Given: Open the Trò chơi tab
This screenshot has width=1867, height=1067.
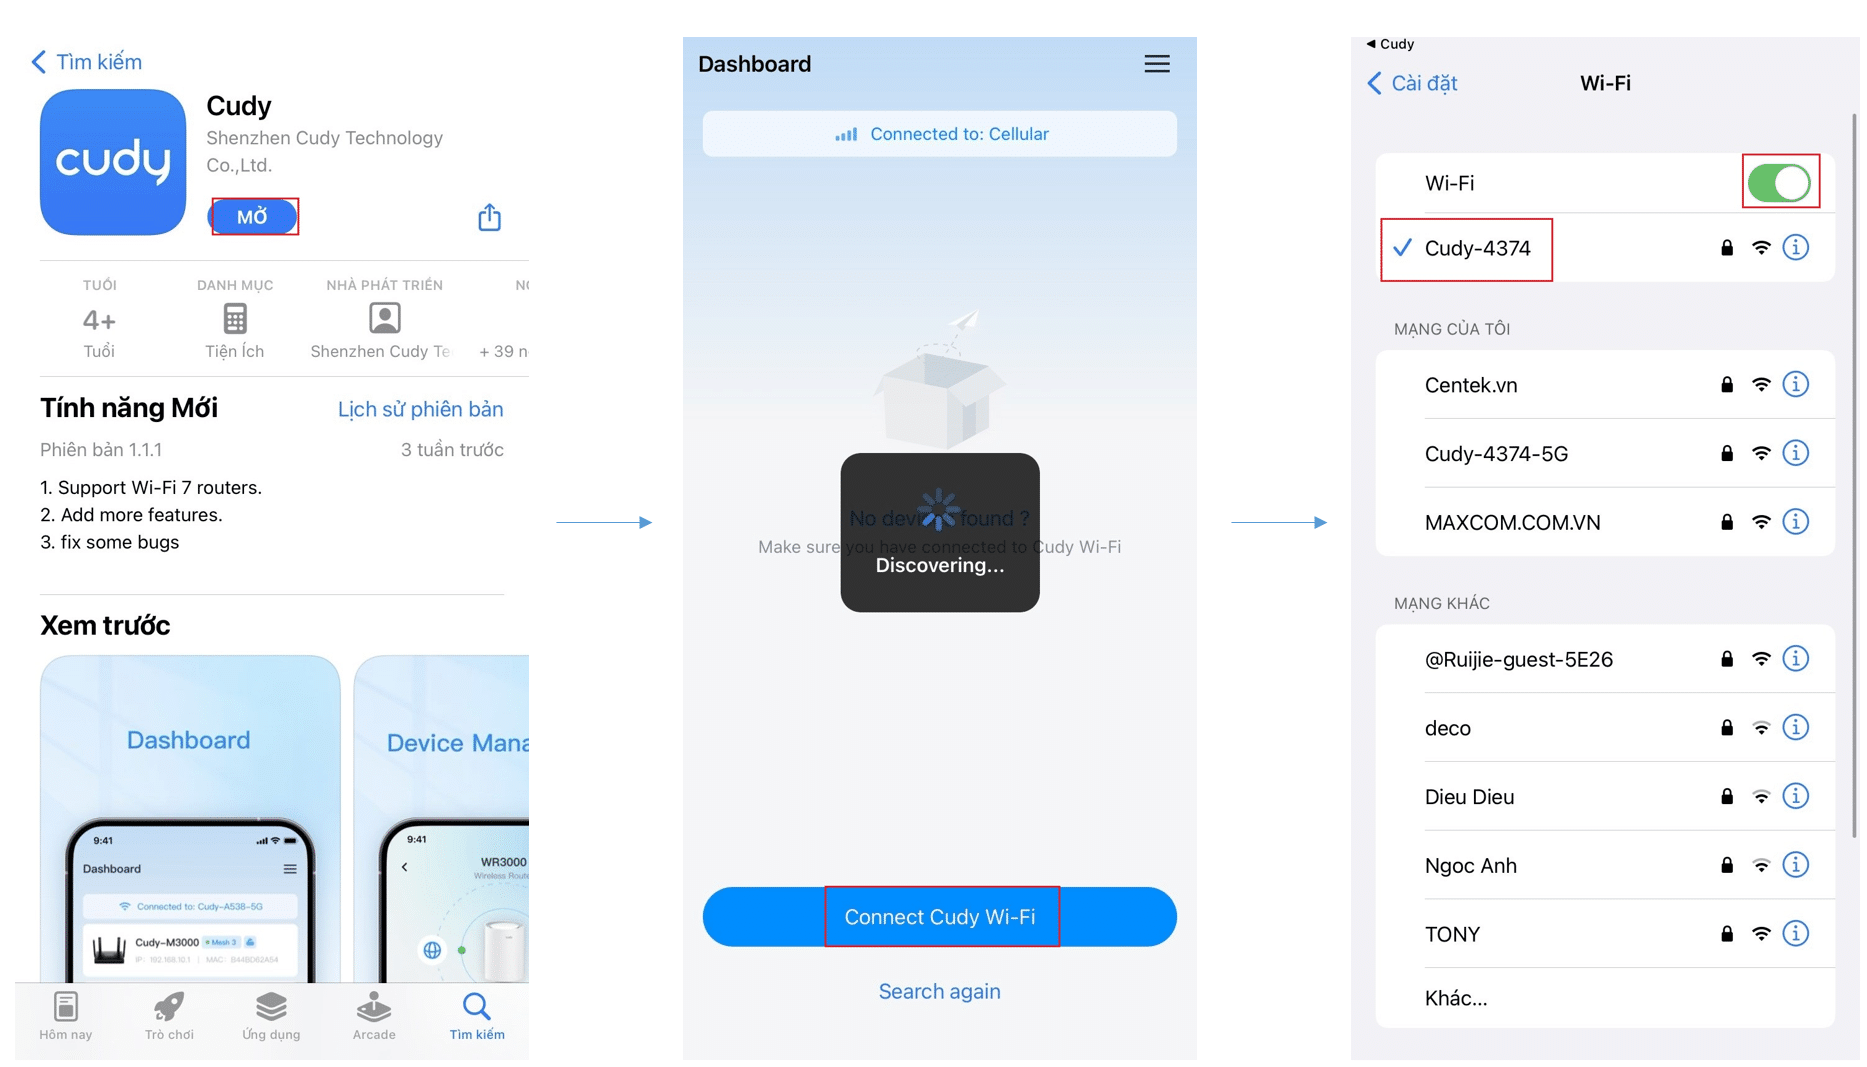Looking at the screenshot, I should coord(169,1016).
